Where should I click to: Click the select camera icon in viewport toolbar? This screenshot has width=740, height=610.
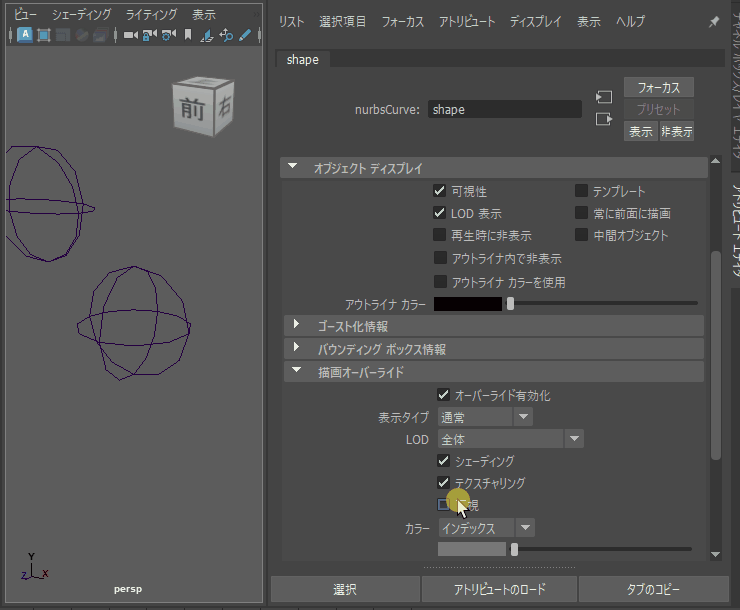130,36
